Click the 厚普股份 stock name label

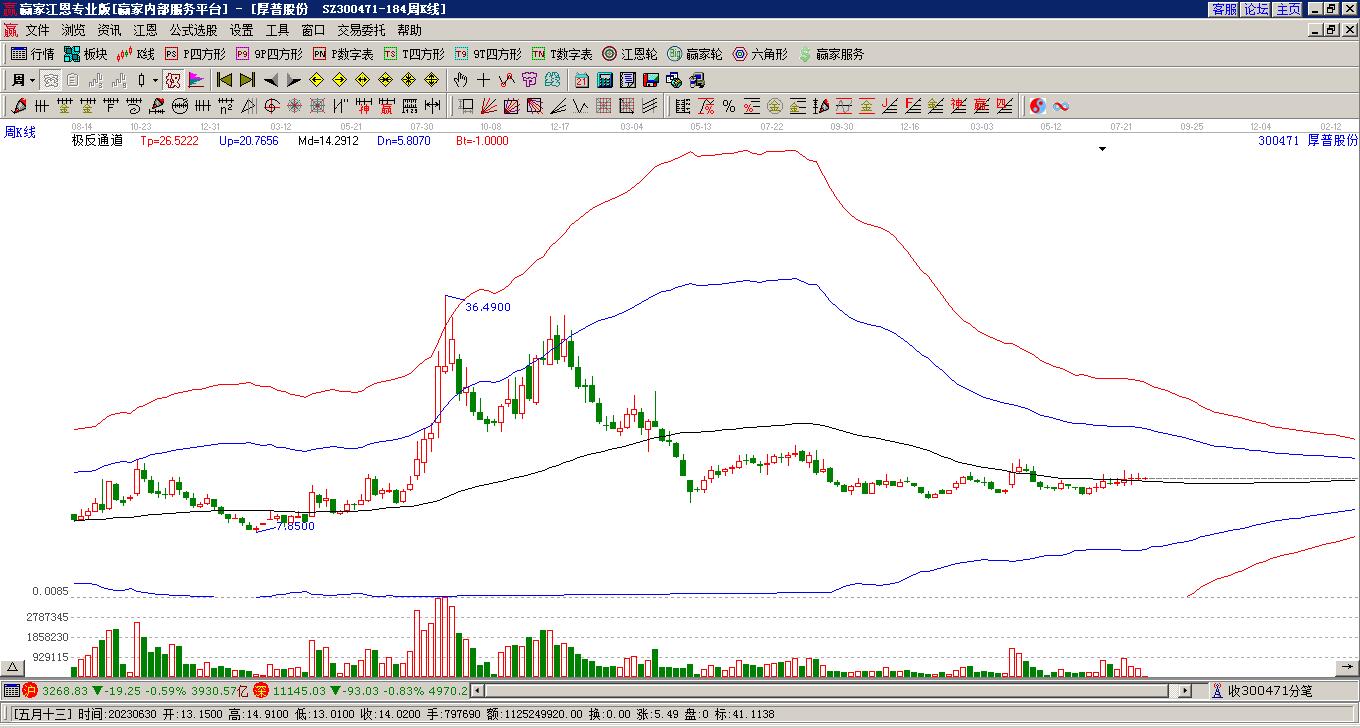pyautogui.click(x=1333, y=141)
